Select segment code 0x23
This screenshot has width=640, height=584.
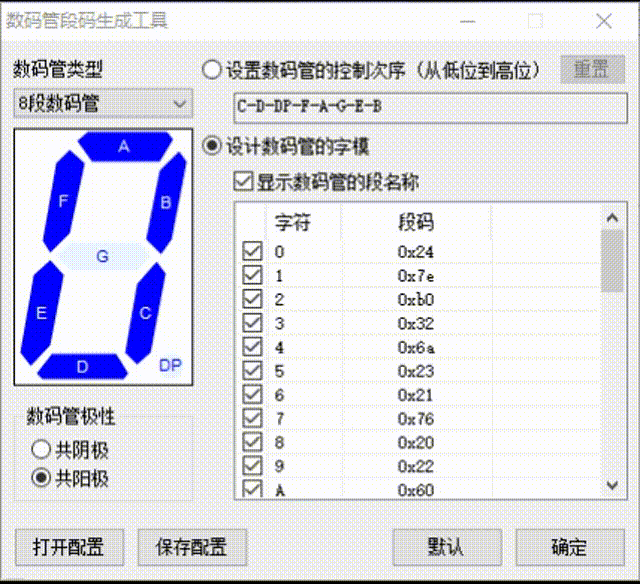416,371
